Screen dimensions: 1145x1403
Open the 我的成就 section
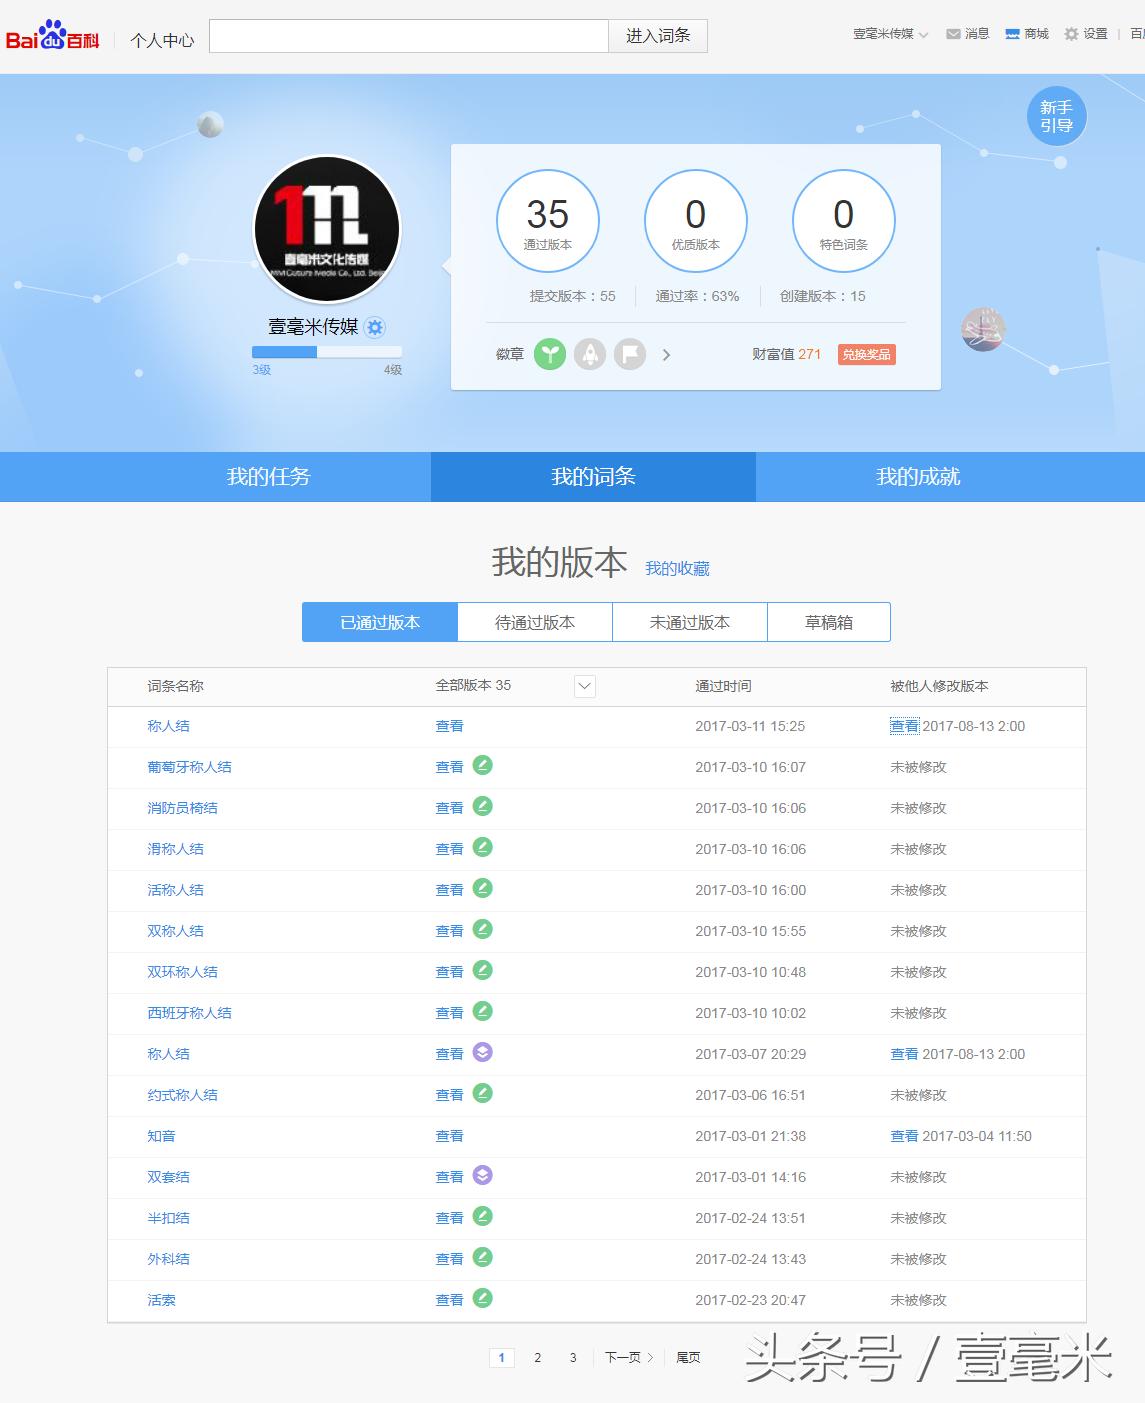tap(918, 477)
